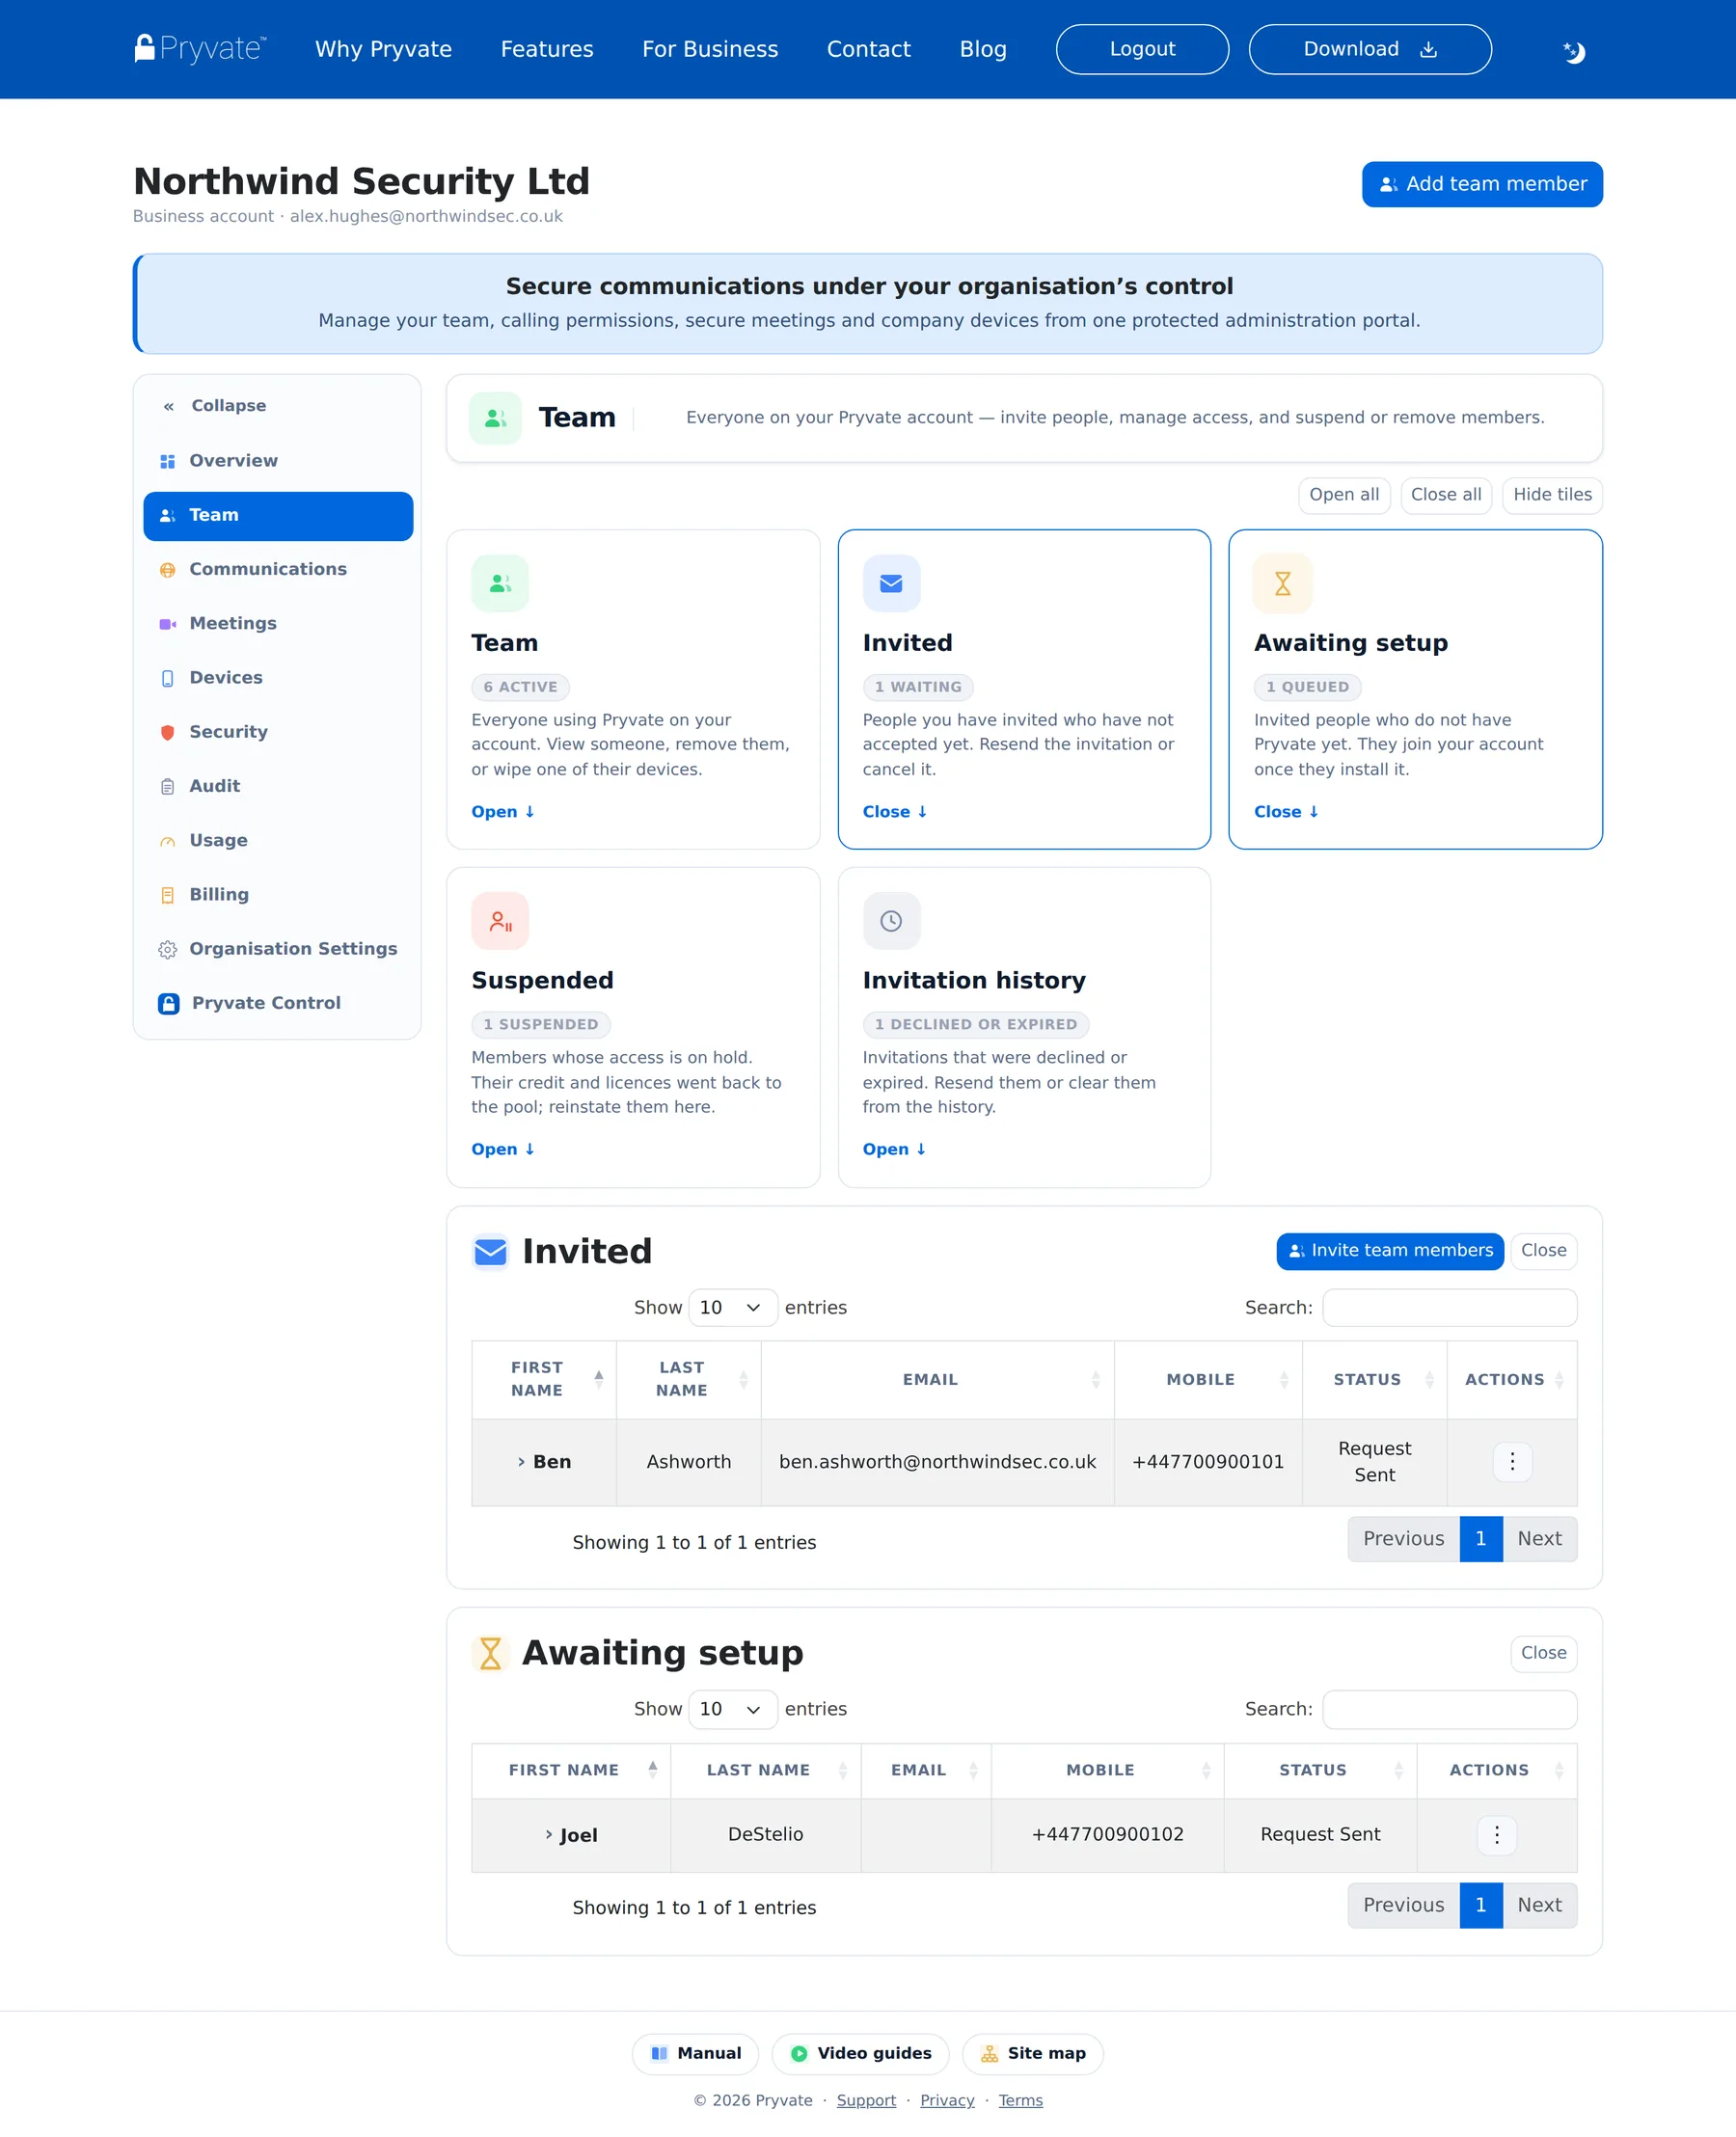This screenshot has width=1736, height=2137.
Task: Open Invited table entries-per-page dropdown
Action: pyautogui.click(x=732, y=1308)
